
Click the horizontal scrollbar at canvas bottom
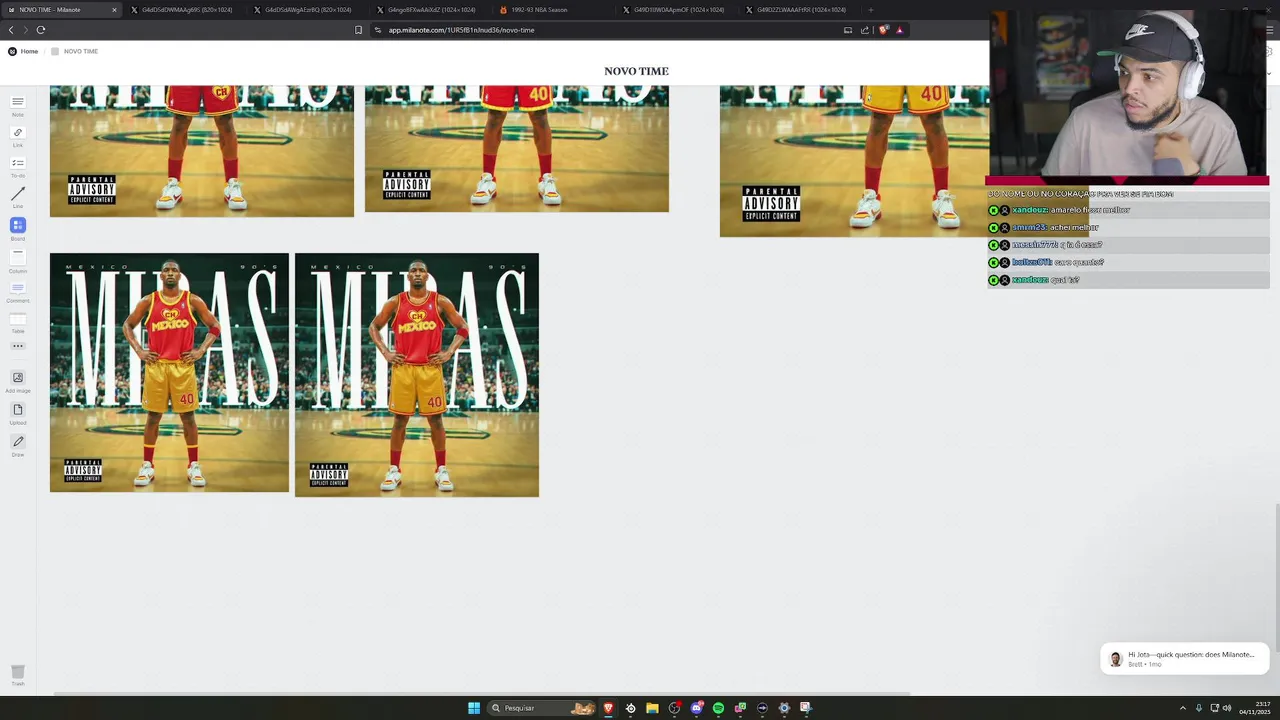point(480,693)
